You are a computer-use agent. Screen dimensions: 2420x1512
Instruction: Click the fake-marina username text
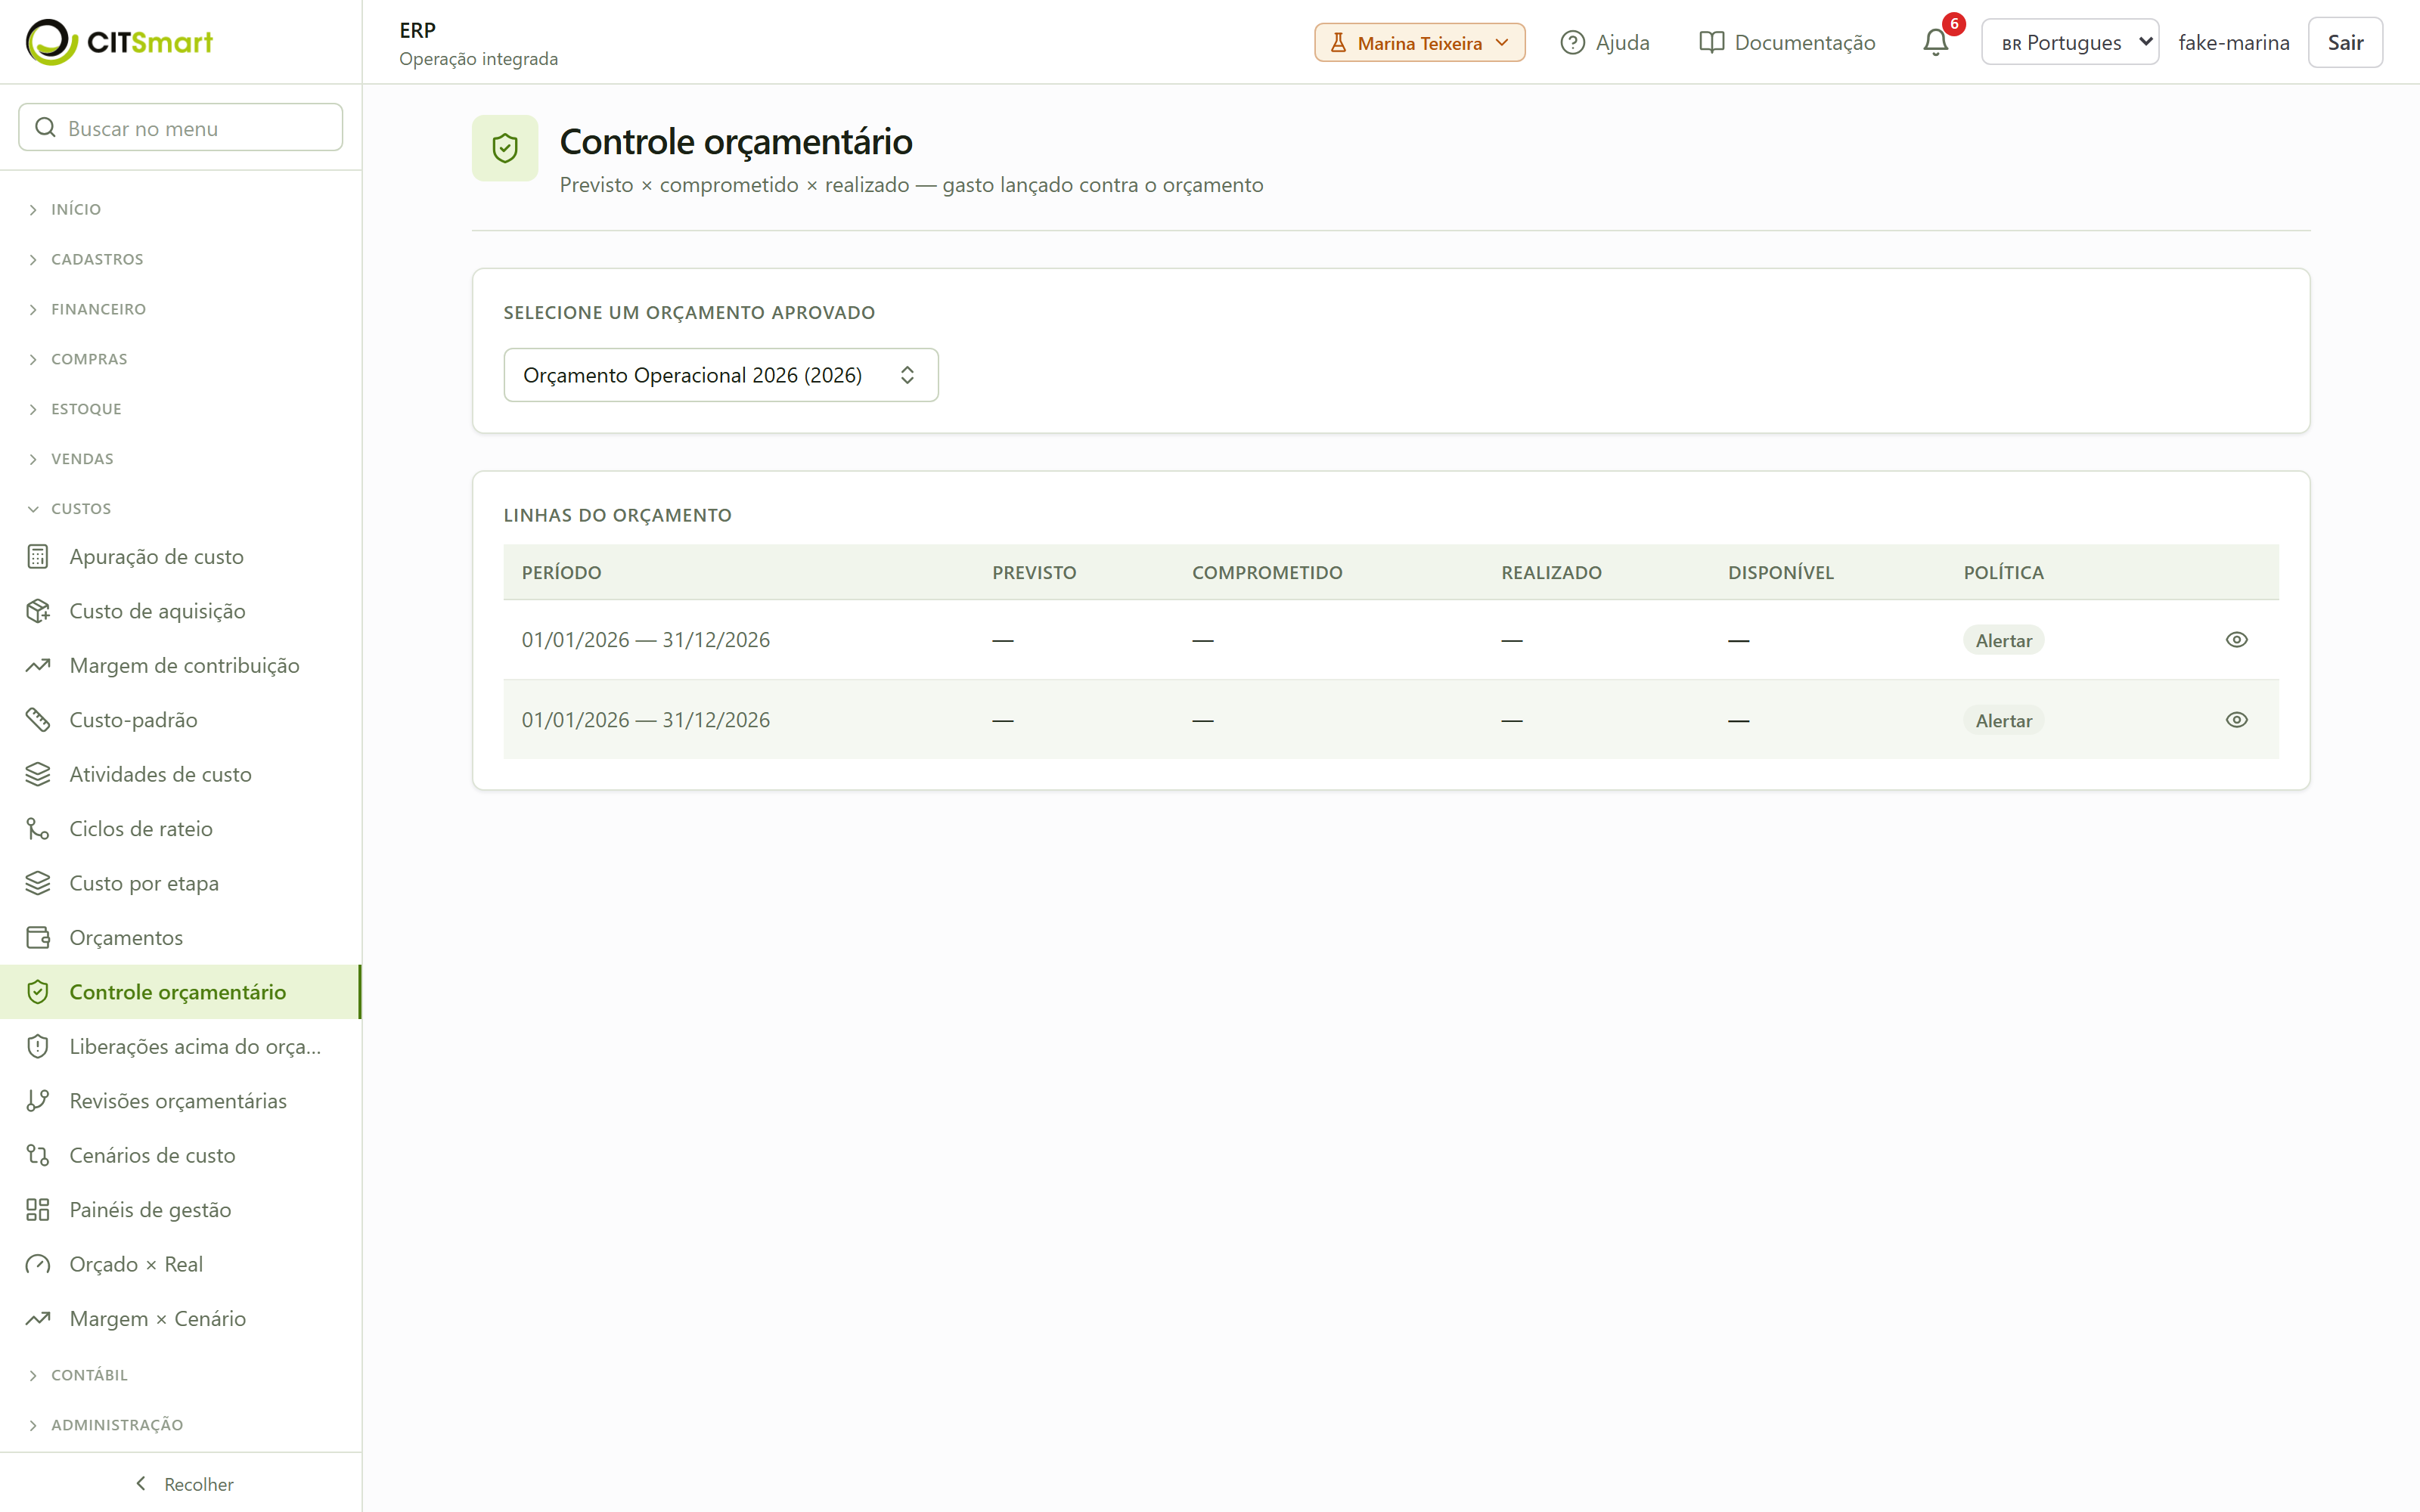click(x=2233, y=42)
